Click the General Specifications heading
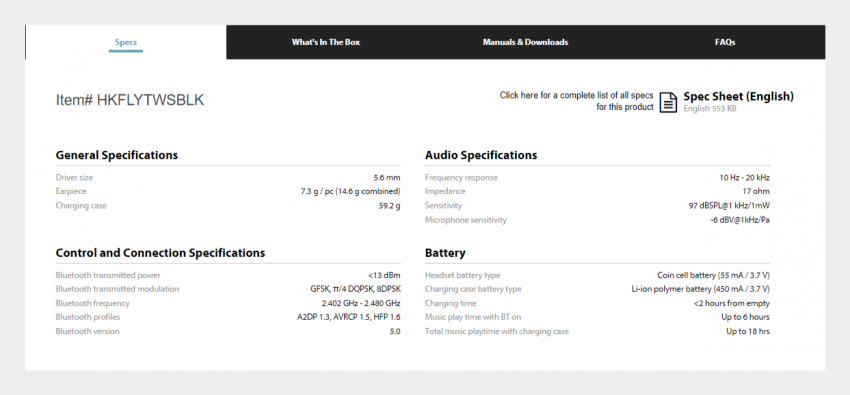The height and width of the screenshot is (395, 850). pos(117,155)
